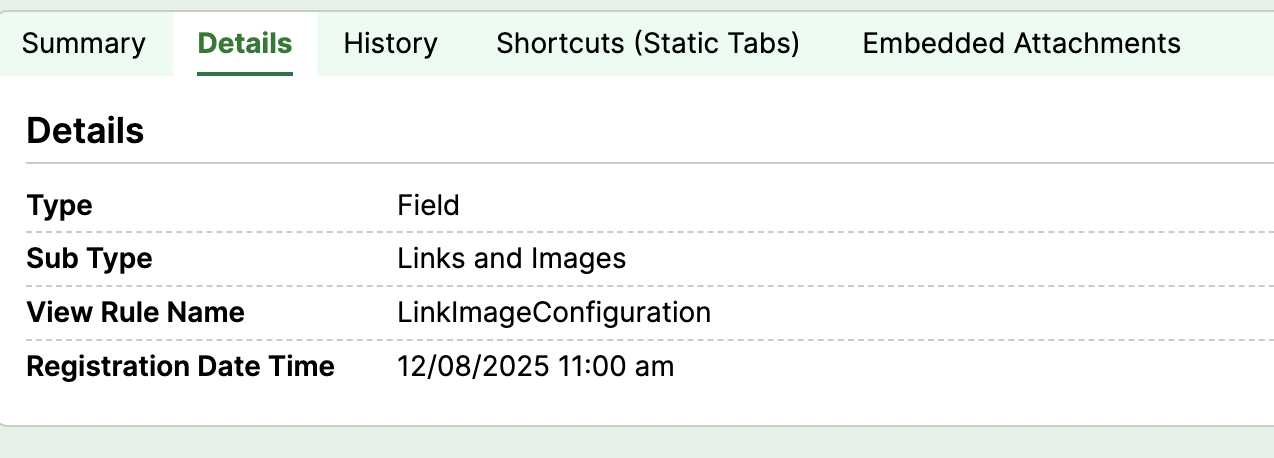Switch to the Summary tab
This screenshot has height=458, width=1274.
pyautogui.click(x=84, y=44)
